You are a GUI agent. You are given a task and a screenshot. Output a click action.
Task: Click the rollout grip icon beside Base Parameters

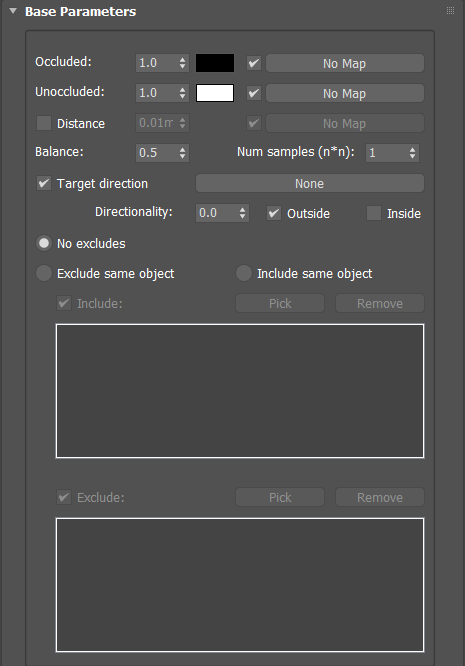click(451, 11)
